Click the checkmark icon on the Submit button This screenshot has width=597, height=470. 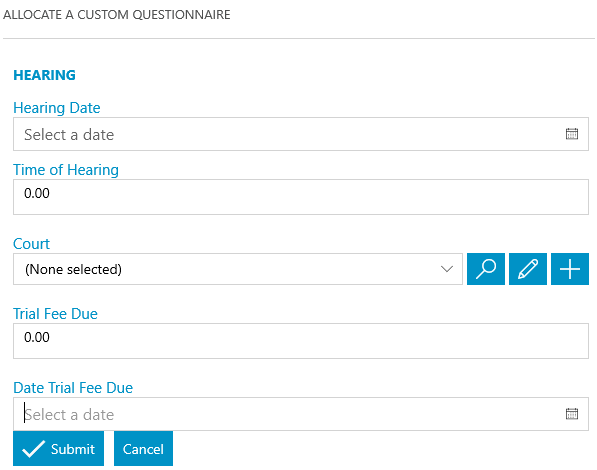pos(34,449)
